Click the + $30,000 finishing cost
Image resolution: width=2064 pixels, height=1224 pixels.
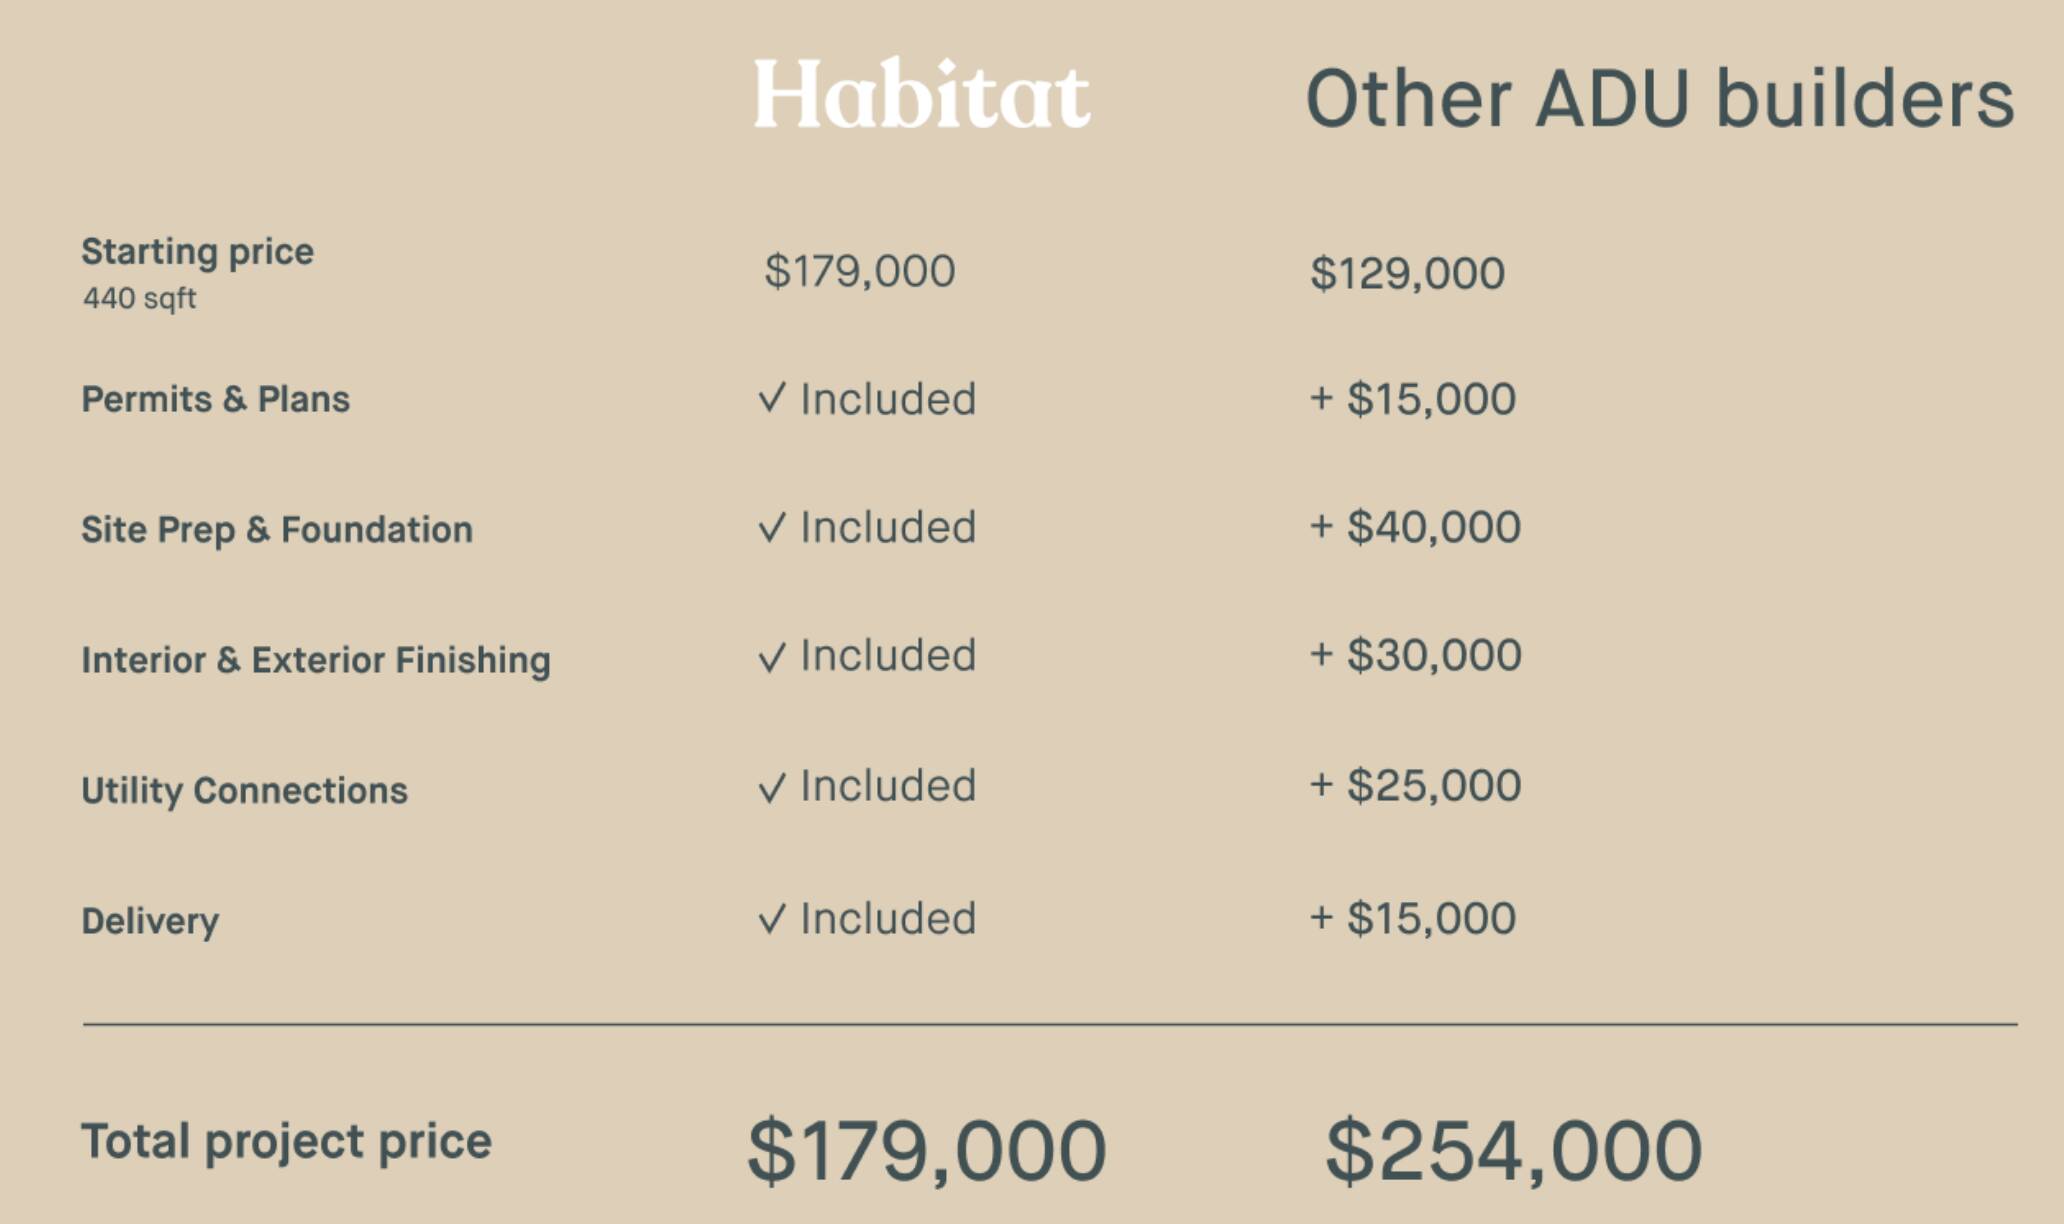pos(1415,655)
